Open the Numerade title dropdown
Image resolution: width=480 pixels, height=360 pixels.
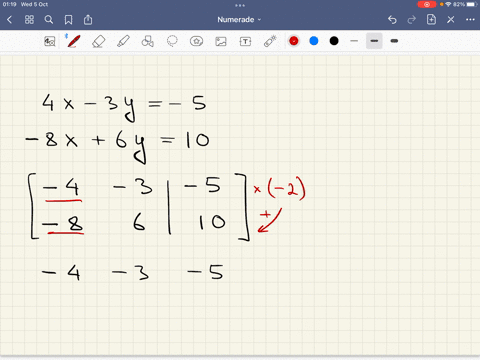(239, 20)
